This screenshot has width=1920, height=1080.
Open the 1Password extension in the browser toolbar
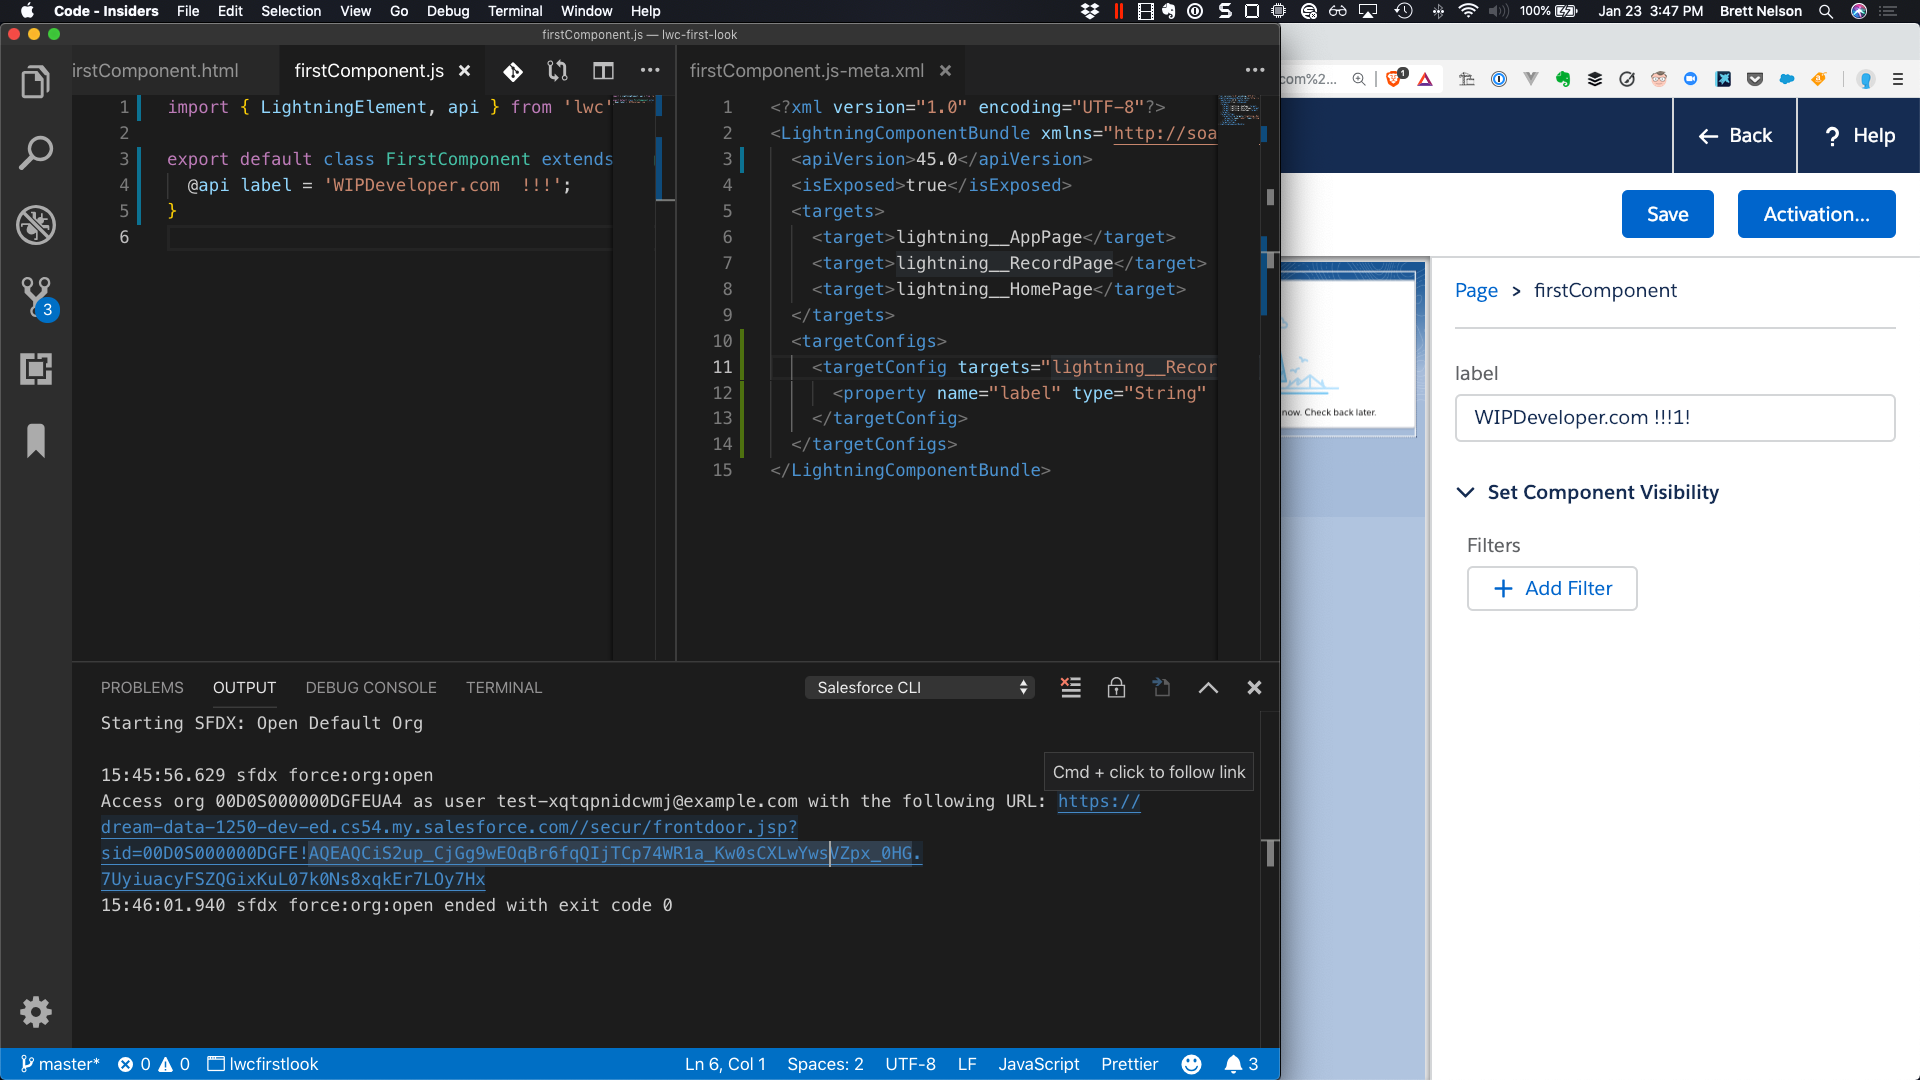point(1499,79)
